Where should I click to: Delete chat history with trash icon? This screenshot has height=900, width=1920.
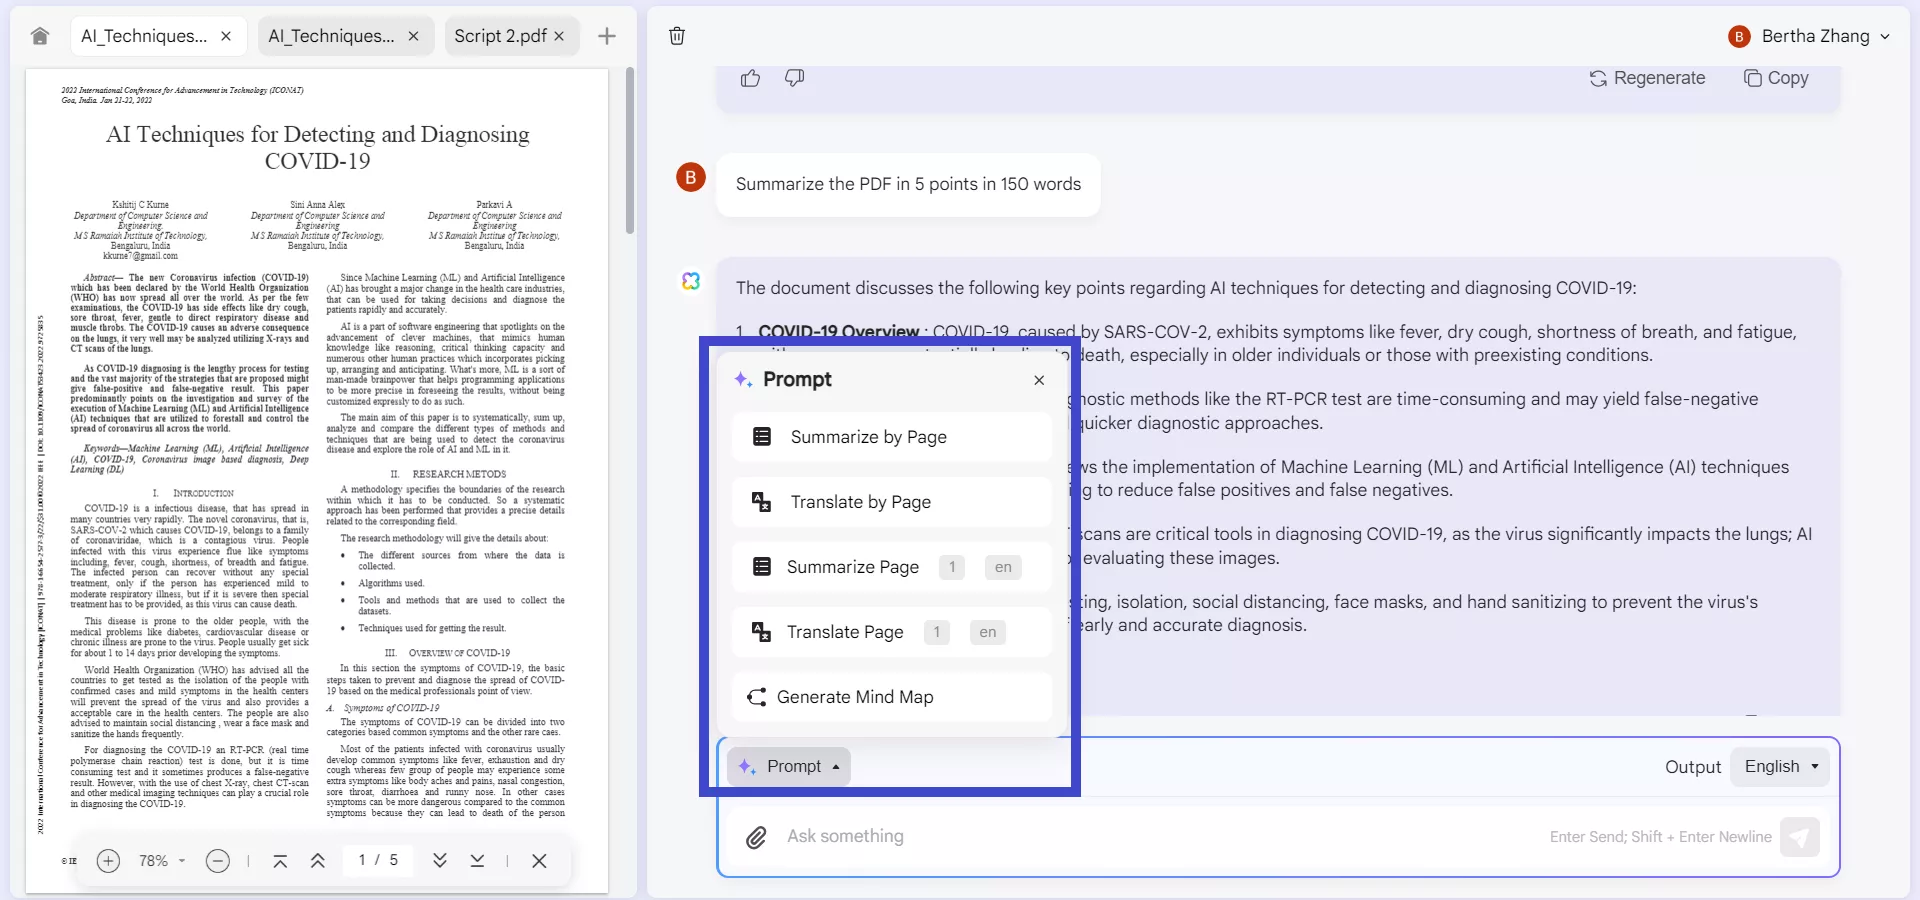(677, 36)
